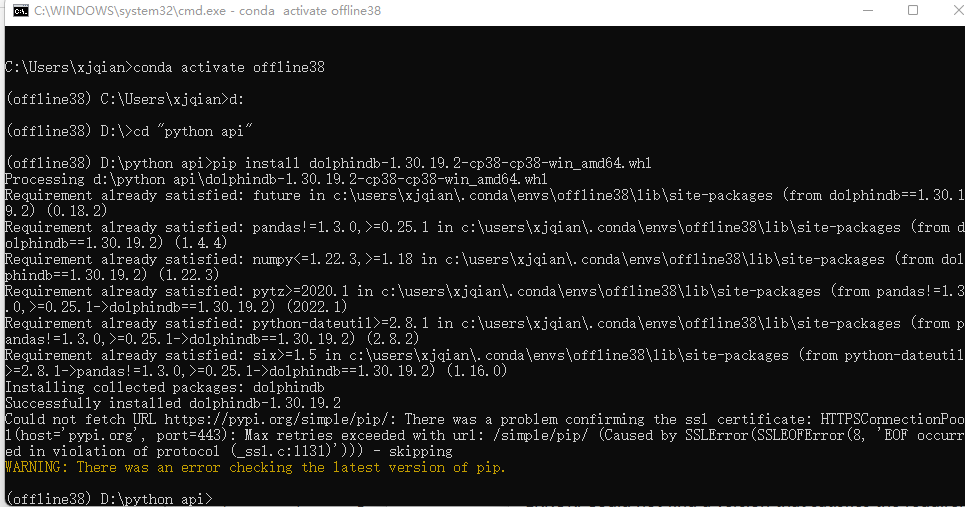This screenshot has height=507, width=965.
Task: Click the 'C:\Users\xjqian>d:' drive change line
Action: [x=125, y=100]
